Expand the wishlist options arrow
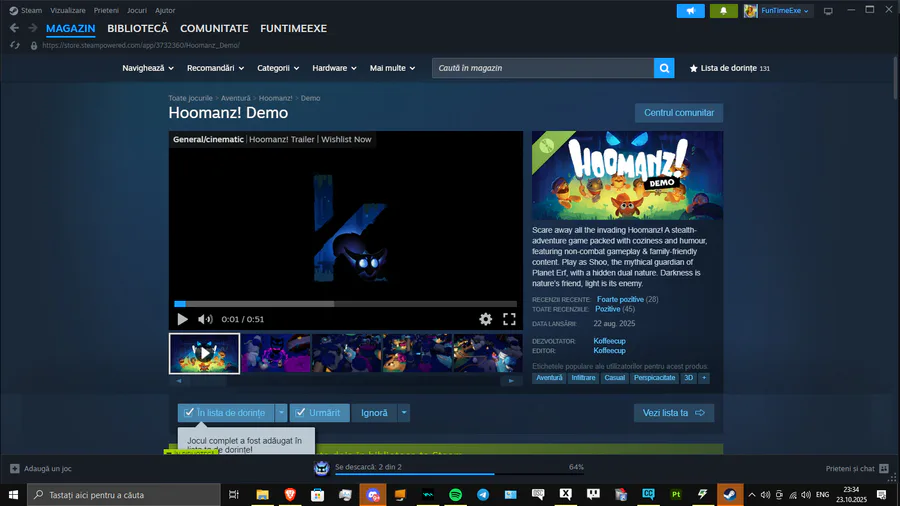The image size is (900, 506). (x=281, y=412)
